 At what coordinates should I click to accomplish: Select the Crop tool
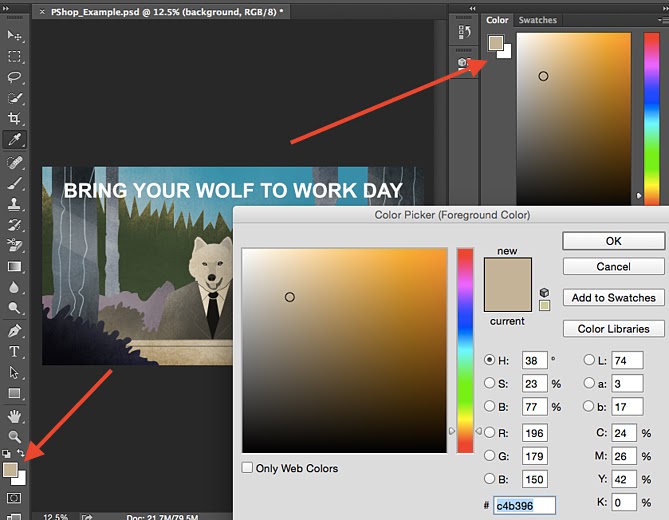point(14,118)
